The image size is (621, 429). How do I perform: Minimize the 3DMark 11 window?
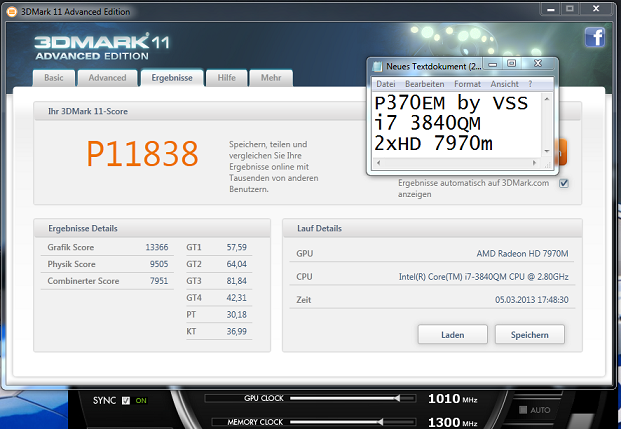pos(551,9)
